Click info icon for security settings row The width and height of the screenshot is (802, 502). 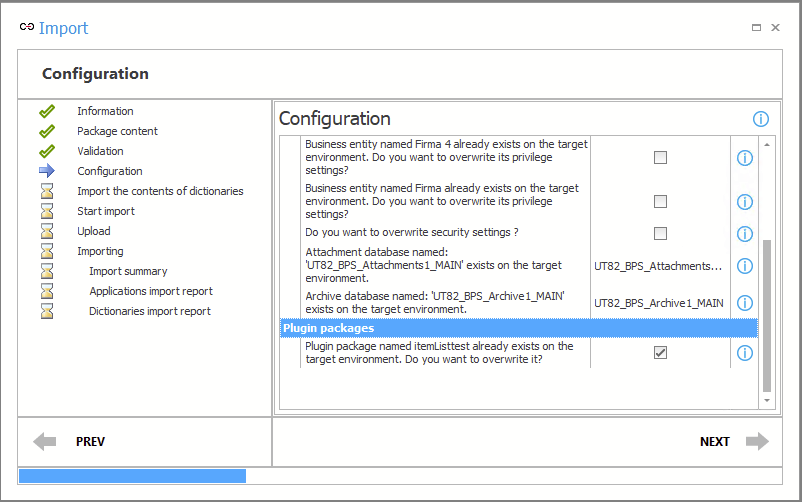point(744,234)
